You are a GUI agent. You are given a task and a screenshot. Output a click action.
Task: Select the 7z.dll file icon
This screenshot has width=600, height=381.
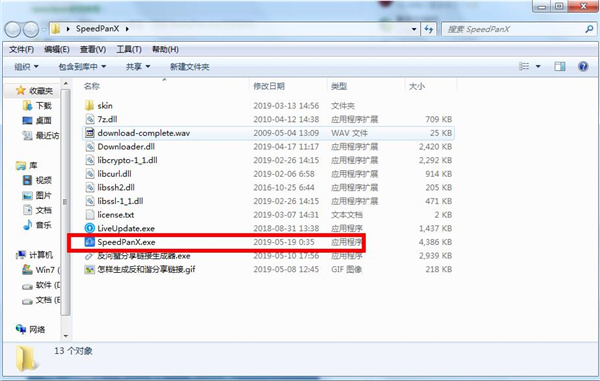click(90, 119)
